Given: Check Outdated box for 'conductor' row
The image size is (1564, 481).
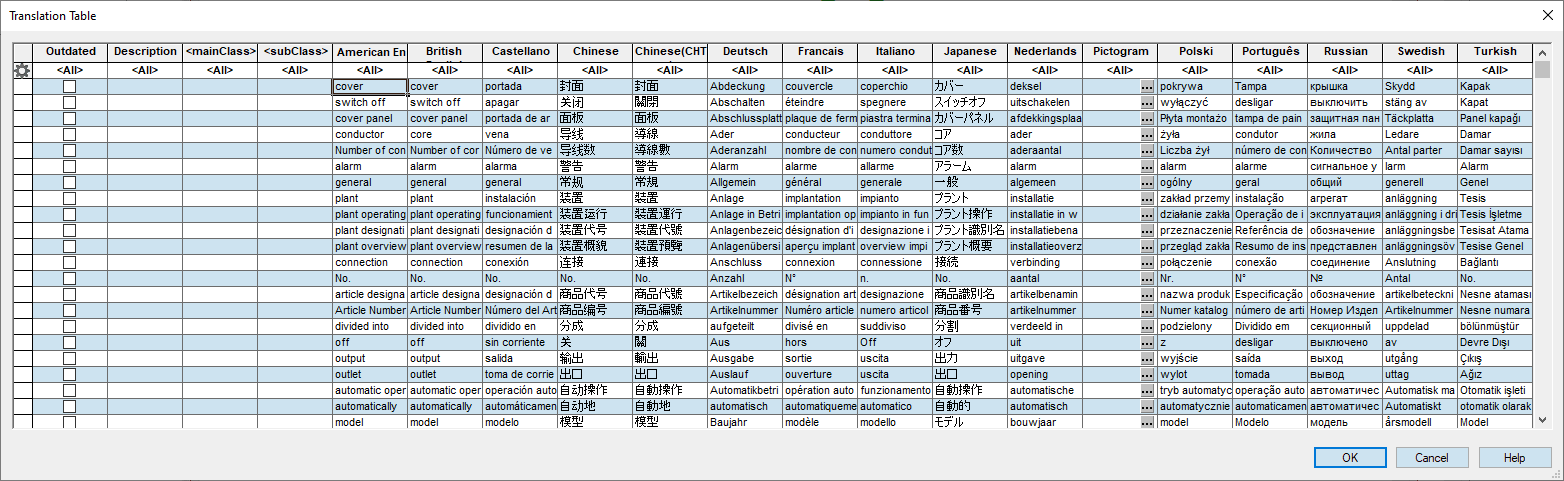Looking at the screenshot, I should 70,134.
